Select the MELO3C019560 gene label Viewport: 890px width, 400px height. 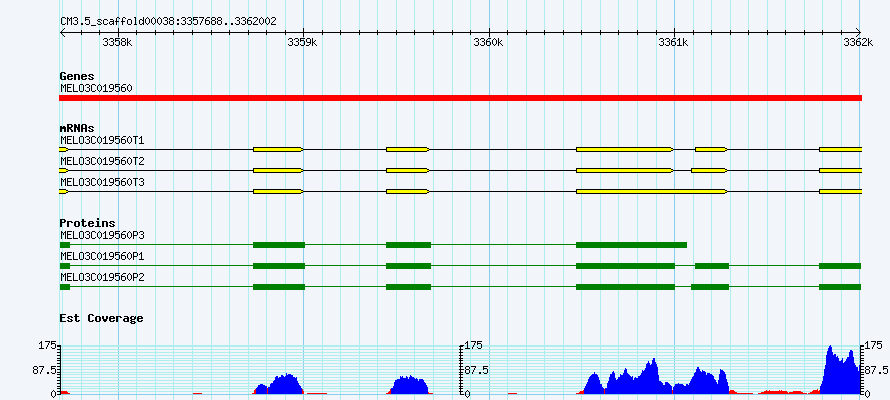click(x=96, y=89)
